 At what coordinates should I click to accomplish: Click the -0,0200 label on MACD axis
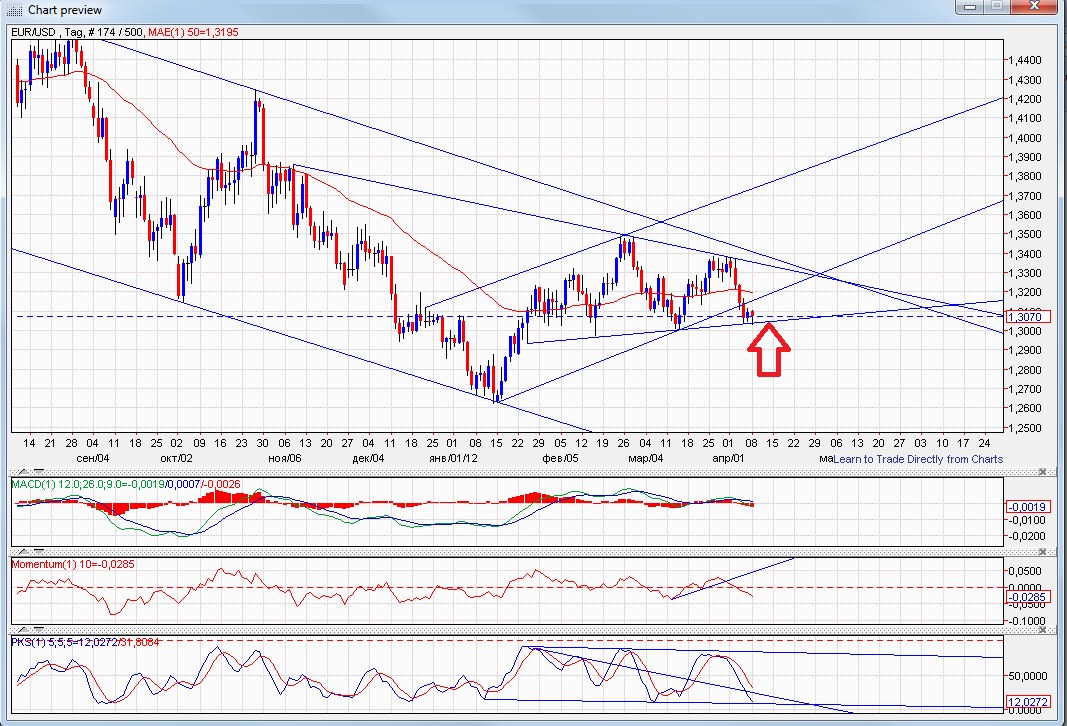[1028, 536]
